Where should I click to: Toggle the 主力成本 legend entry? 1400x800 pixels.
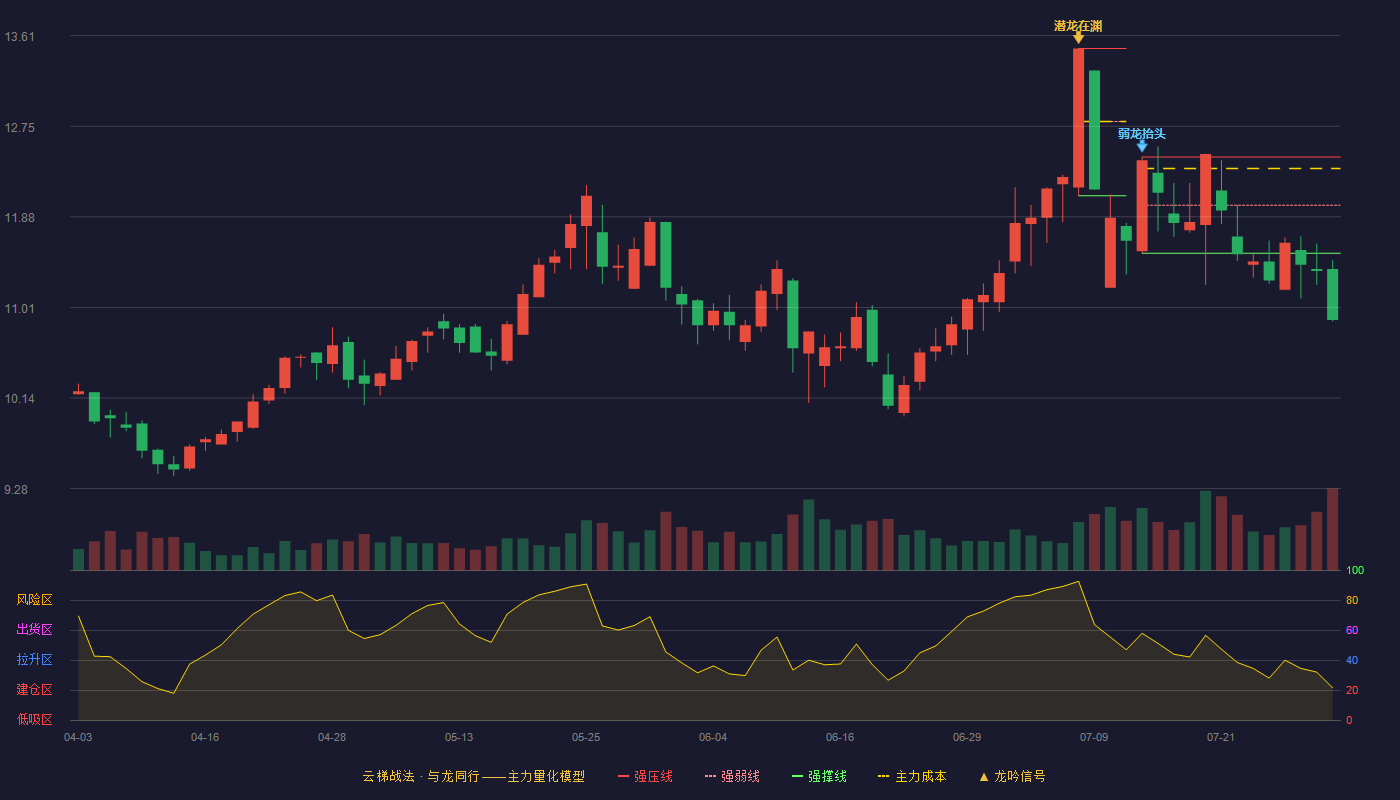pyautogui.click(x=912, y=776)
